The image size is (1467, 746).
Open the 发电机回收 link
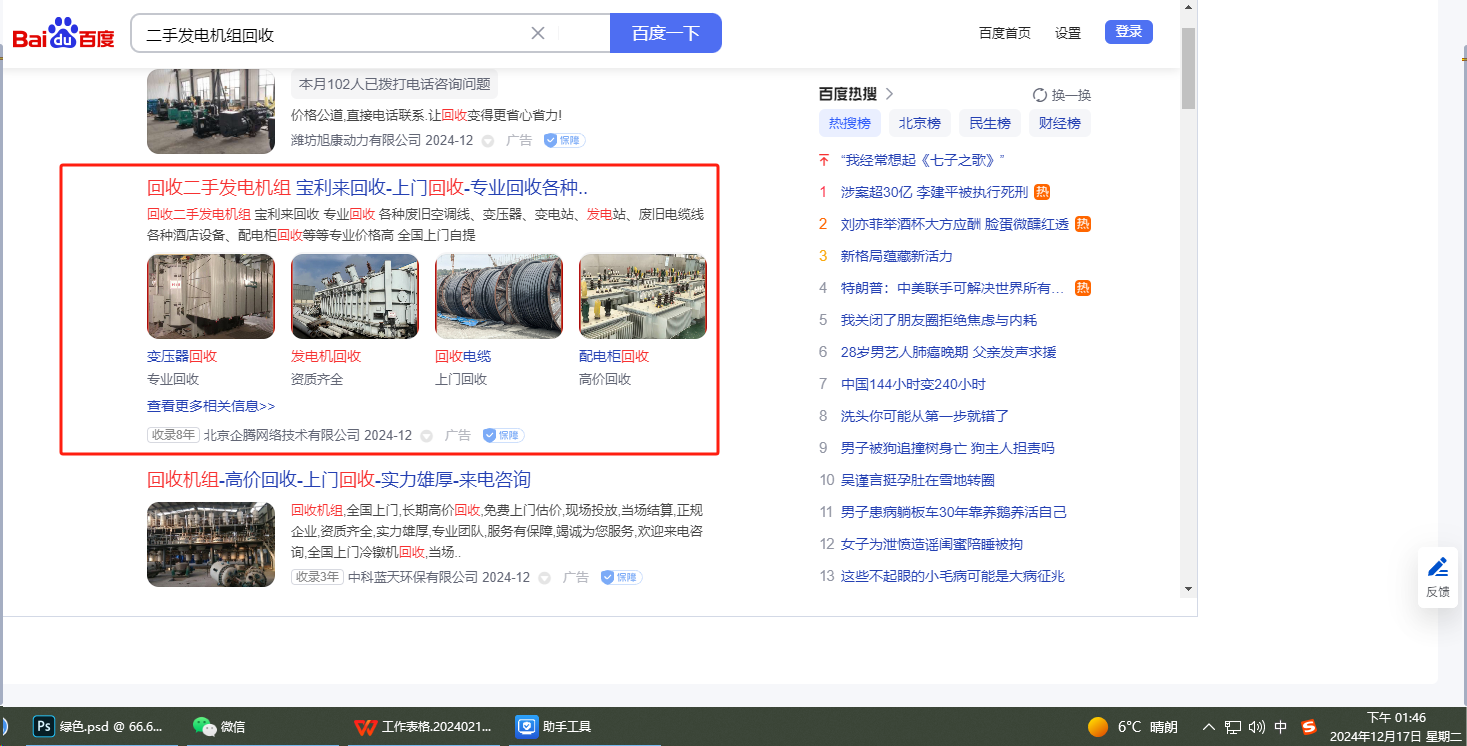326,356
